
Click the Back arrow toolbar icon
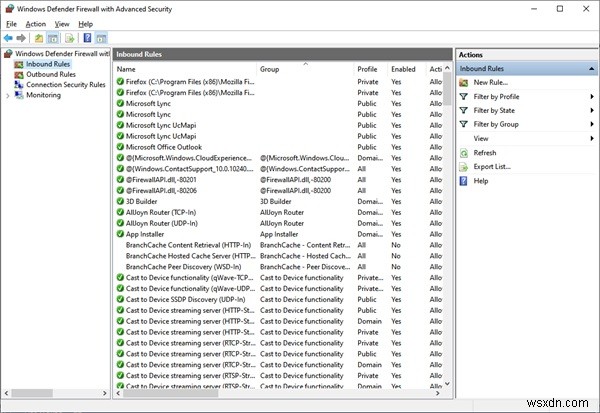(x=8, y=38)
